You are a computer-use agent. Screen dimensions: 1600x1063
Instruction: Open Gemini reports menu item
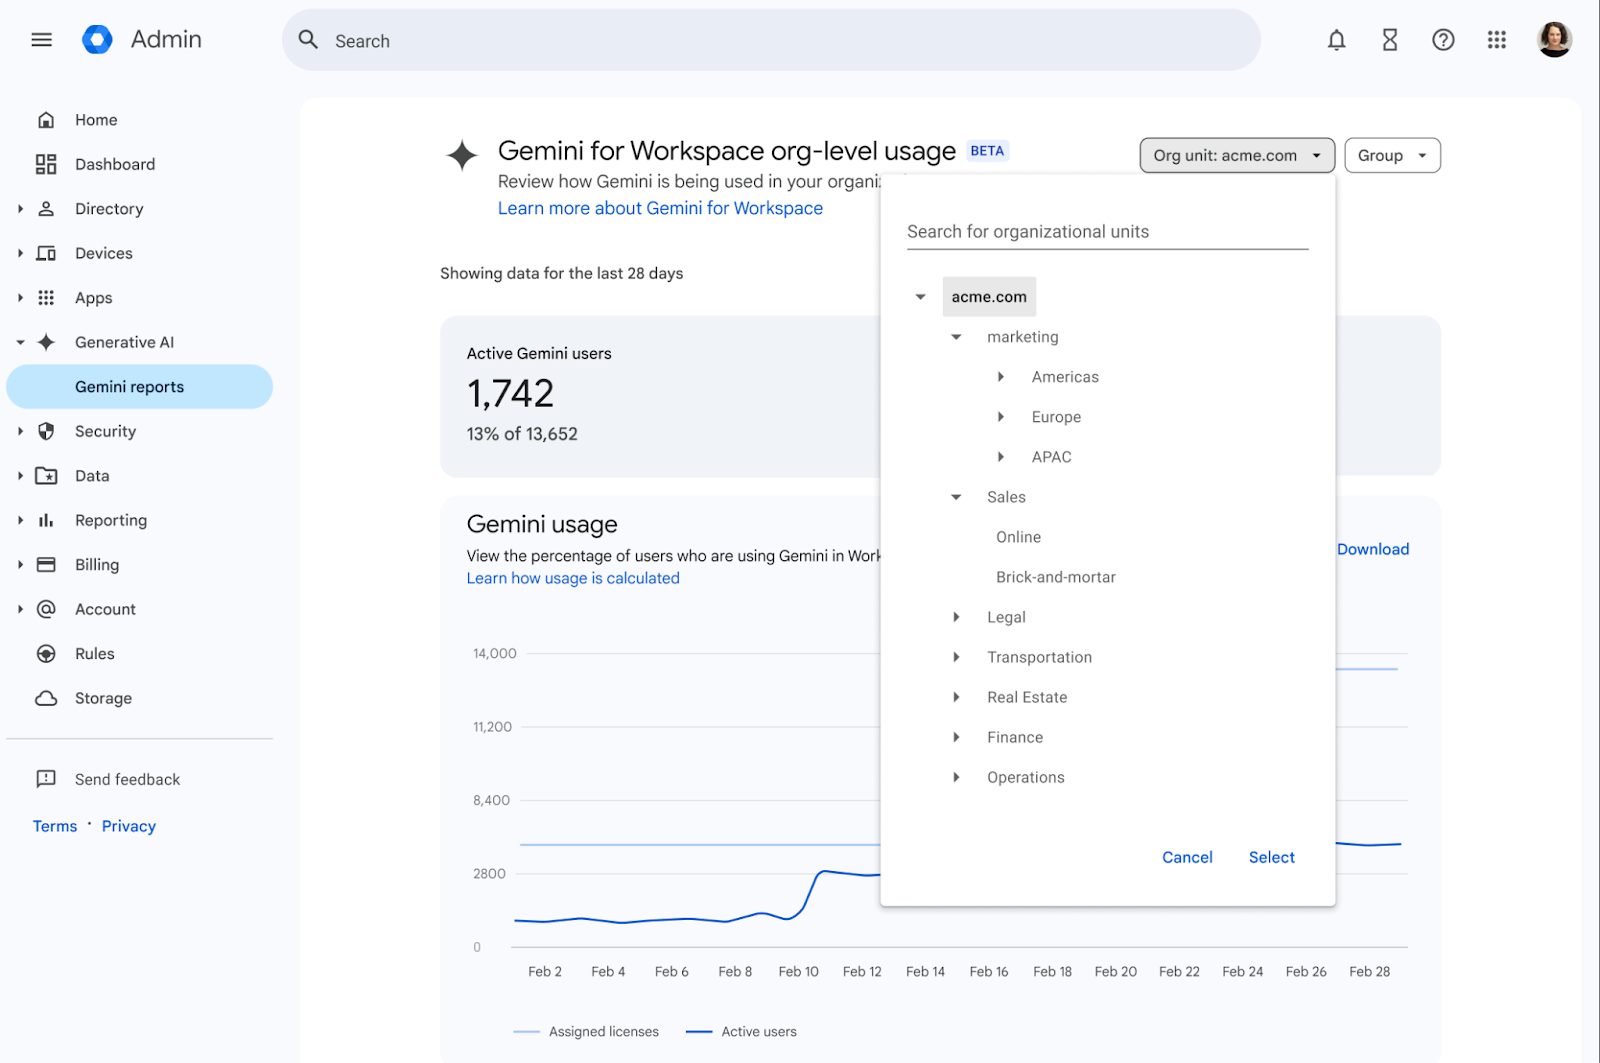140,387
